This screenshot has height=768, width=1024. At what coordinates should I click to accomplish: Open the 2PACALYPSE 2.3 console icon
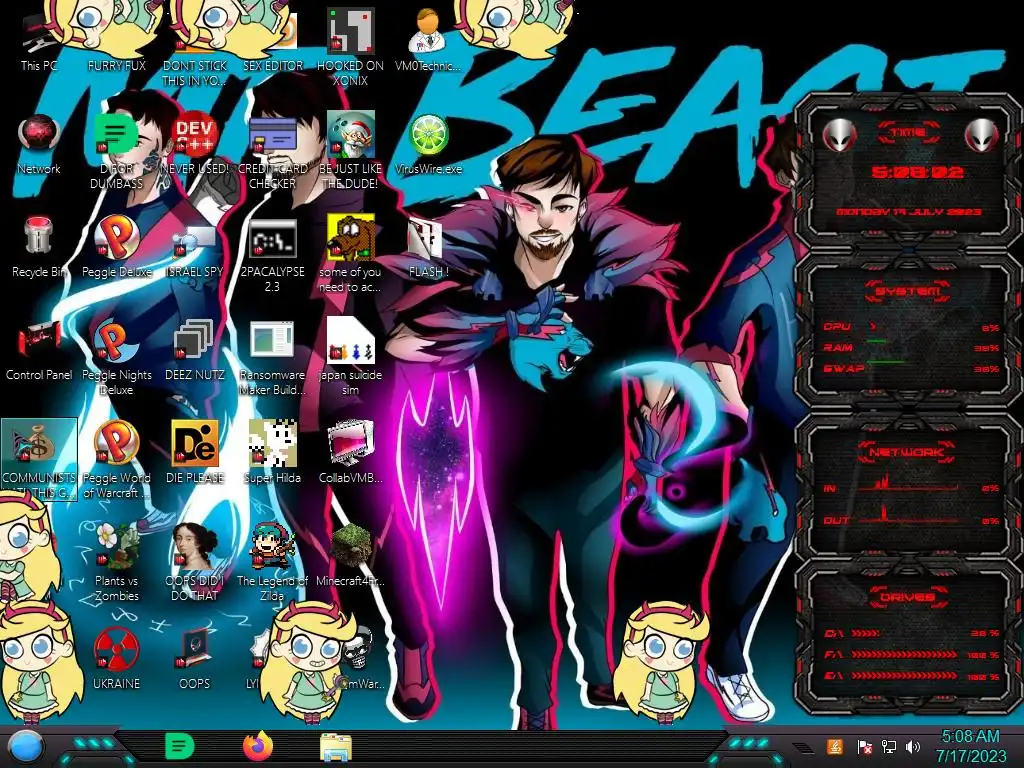pos(272,255)
